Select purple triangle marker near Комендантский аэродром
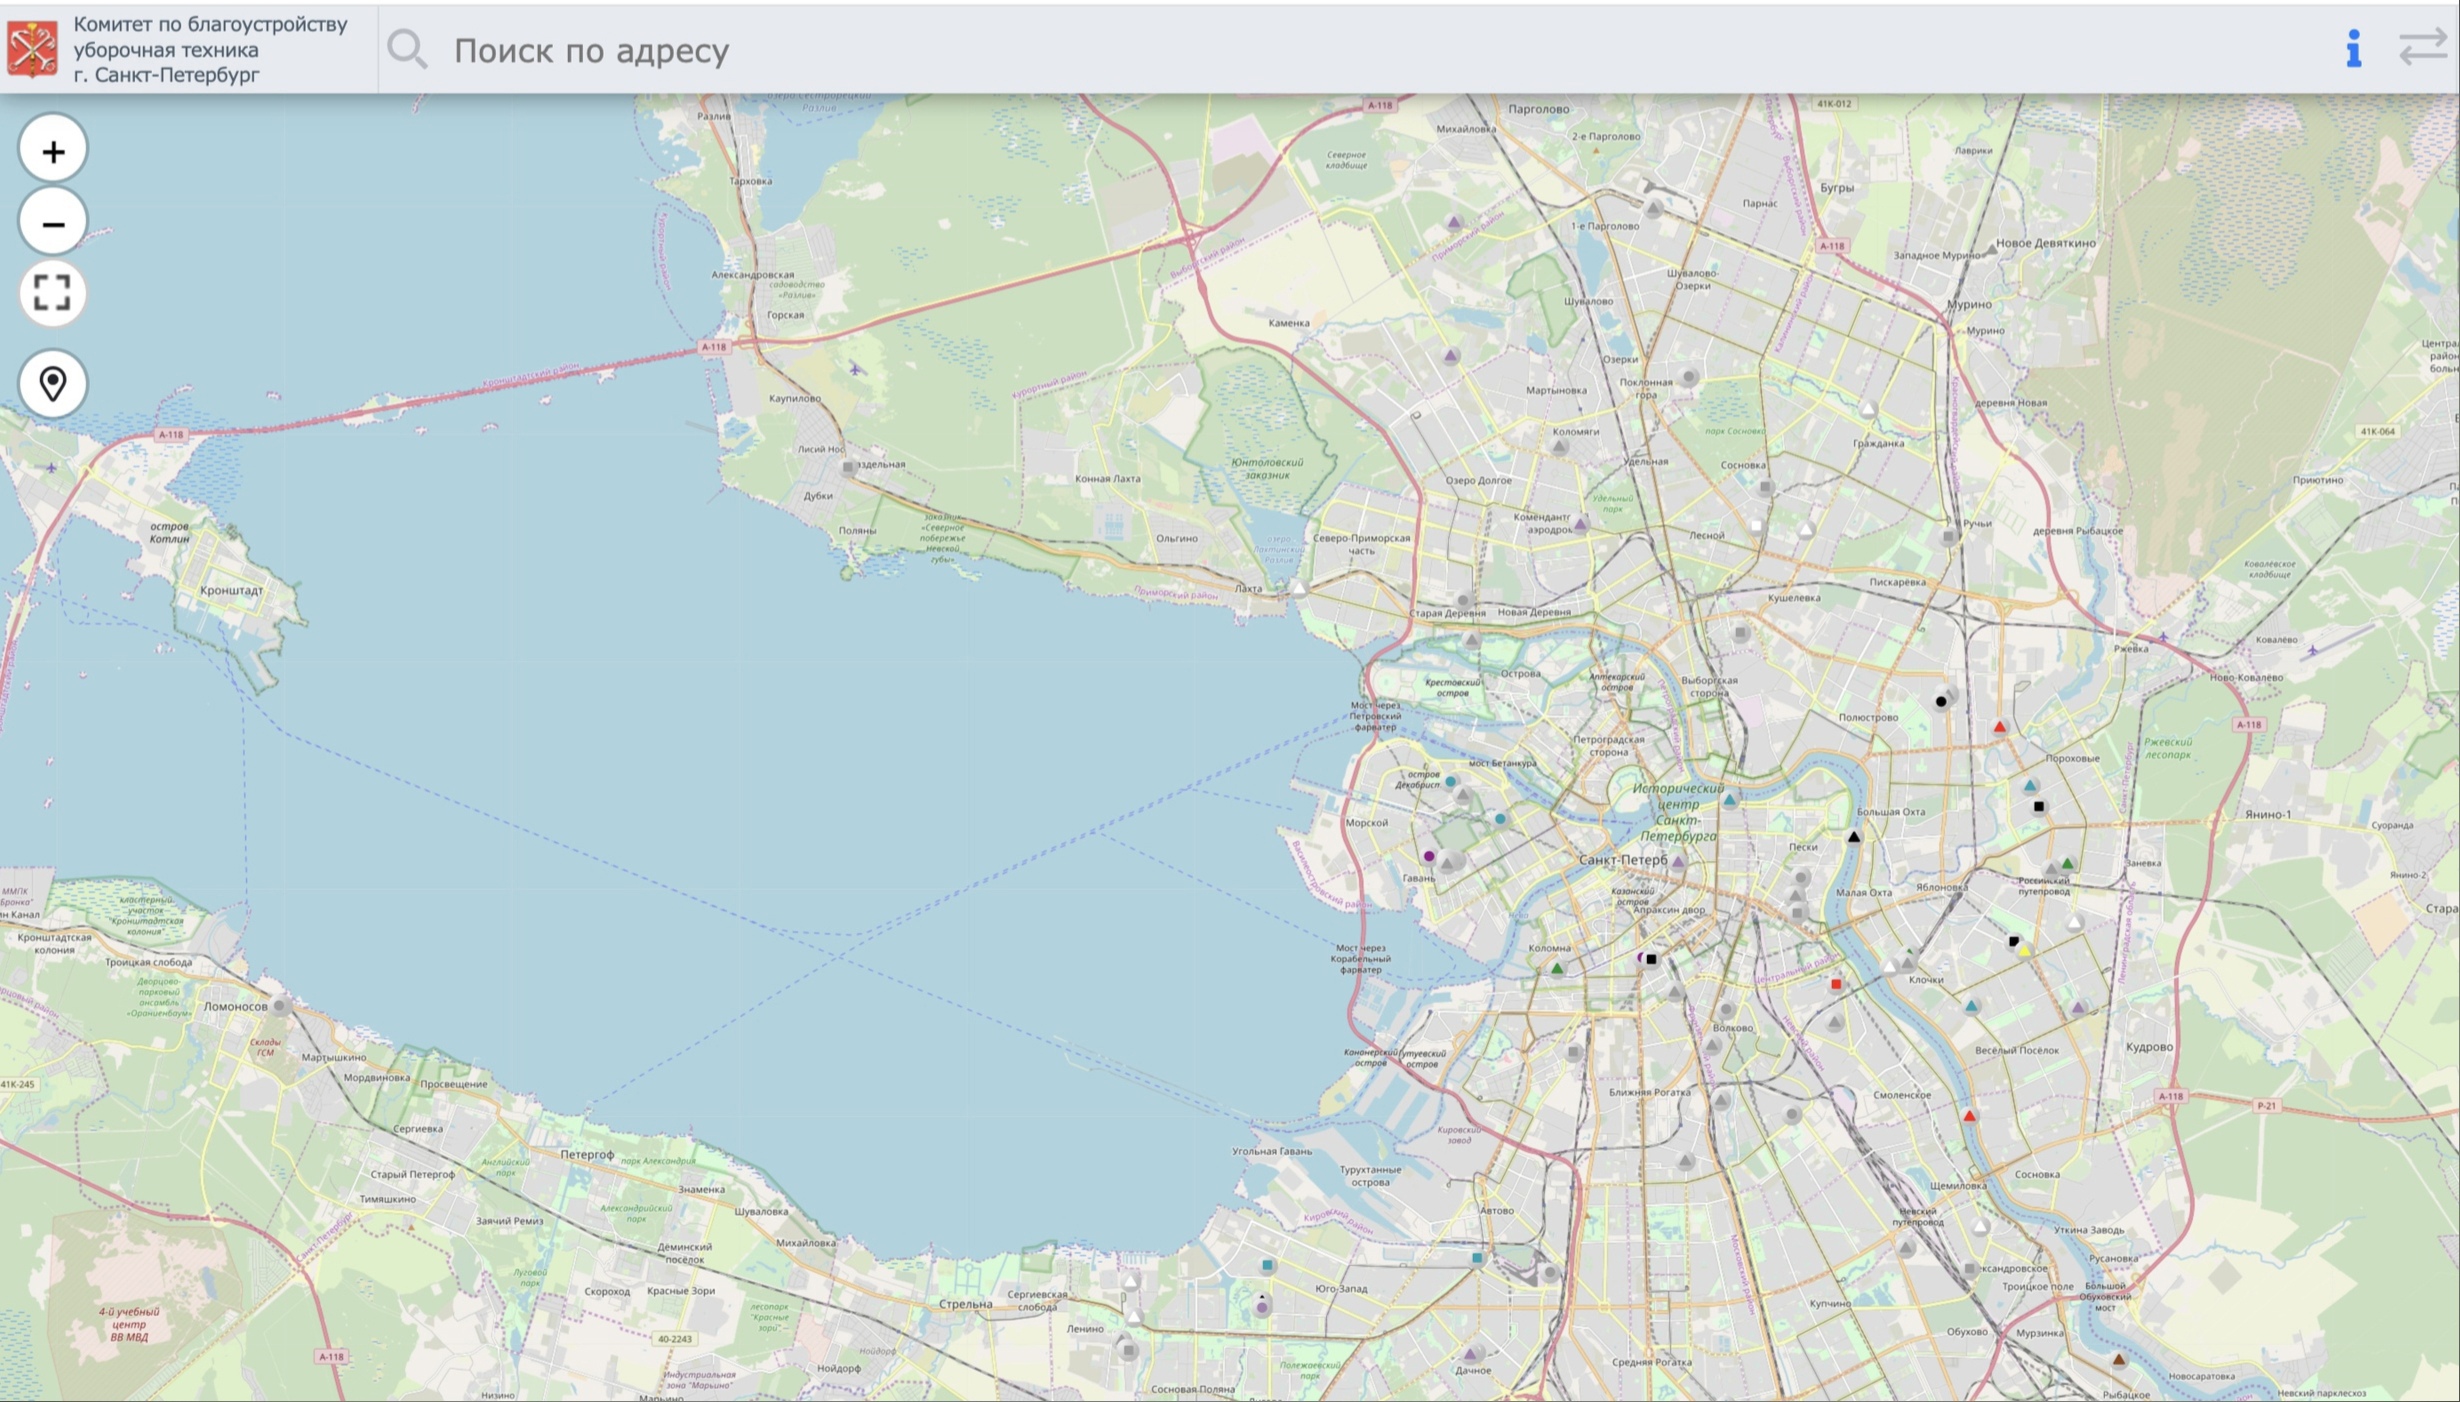This screenshot has height=1402, width=2460. 1581,523
